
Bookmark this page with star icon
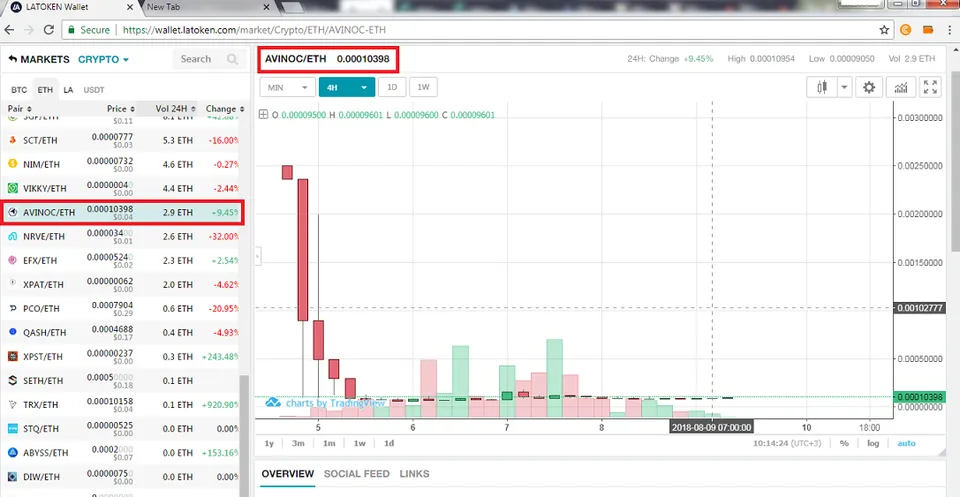(x=884, y=29)
